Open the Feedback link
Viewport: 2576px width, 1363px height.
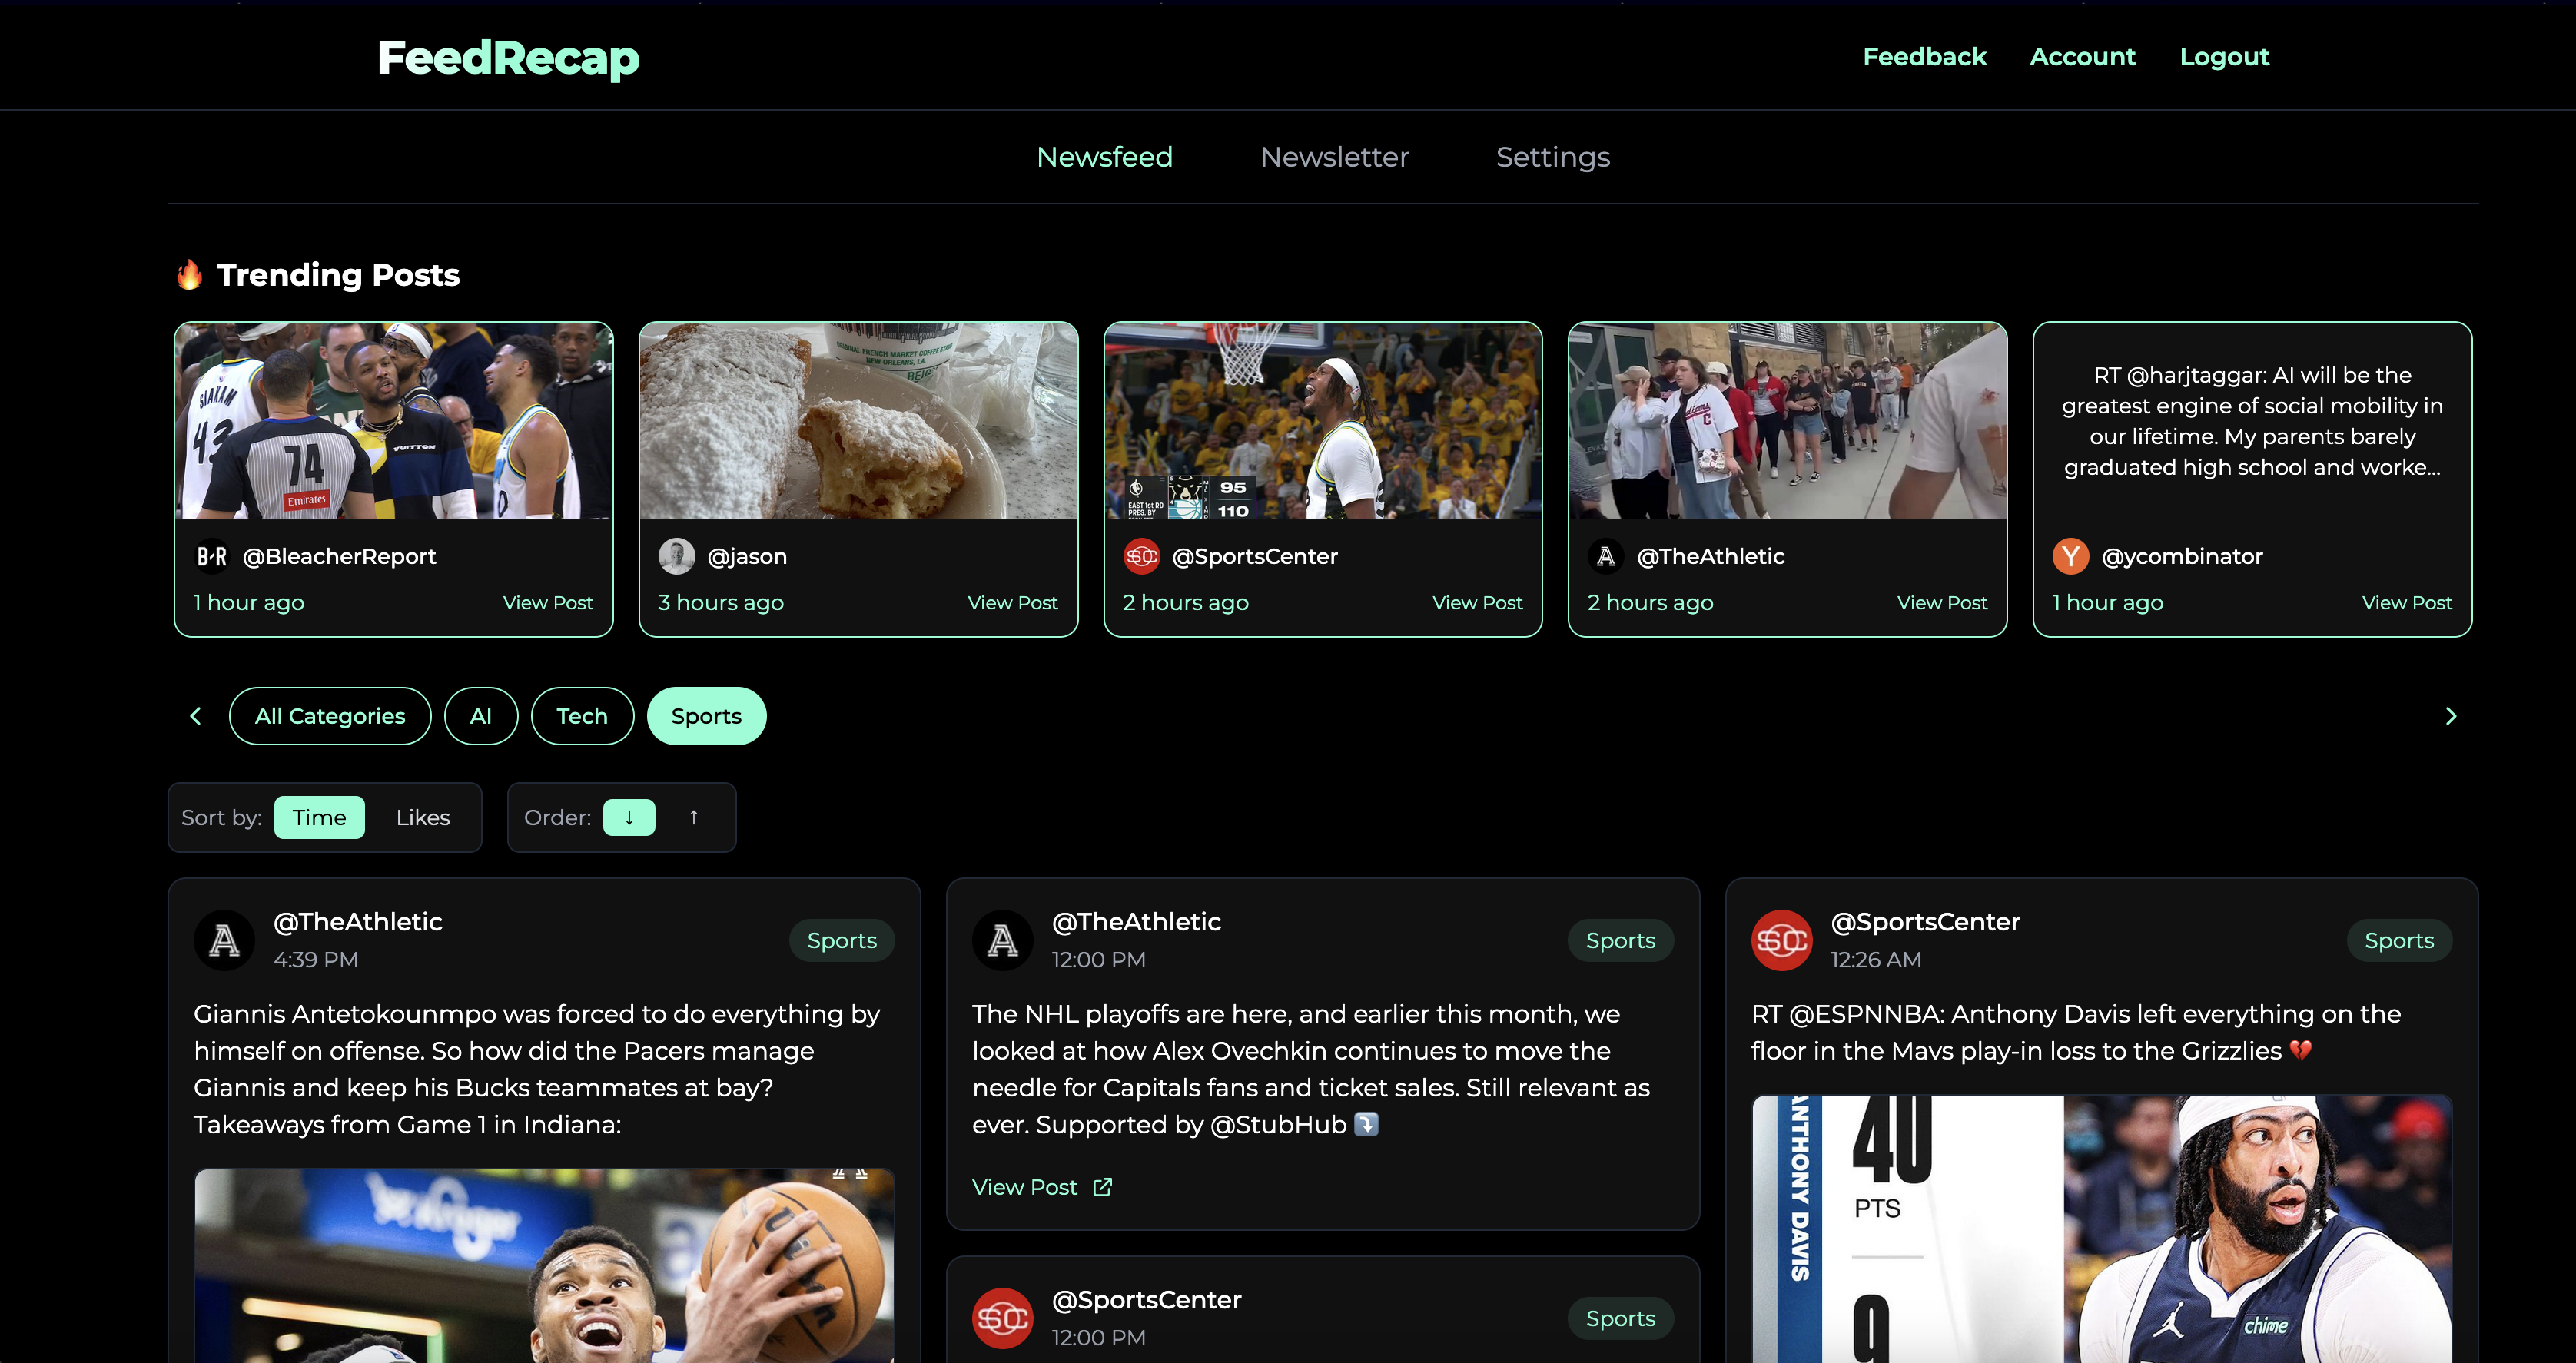(x=1924, y=57)
